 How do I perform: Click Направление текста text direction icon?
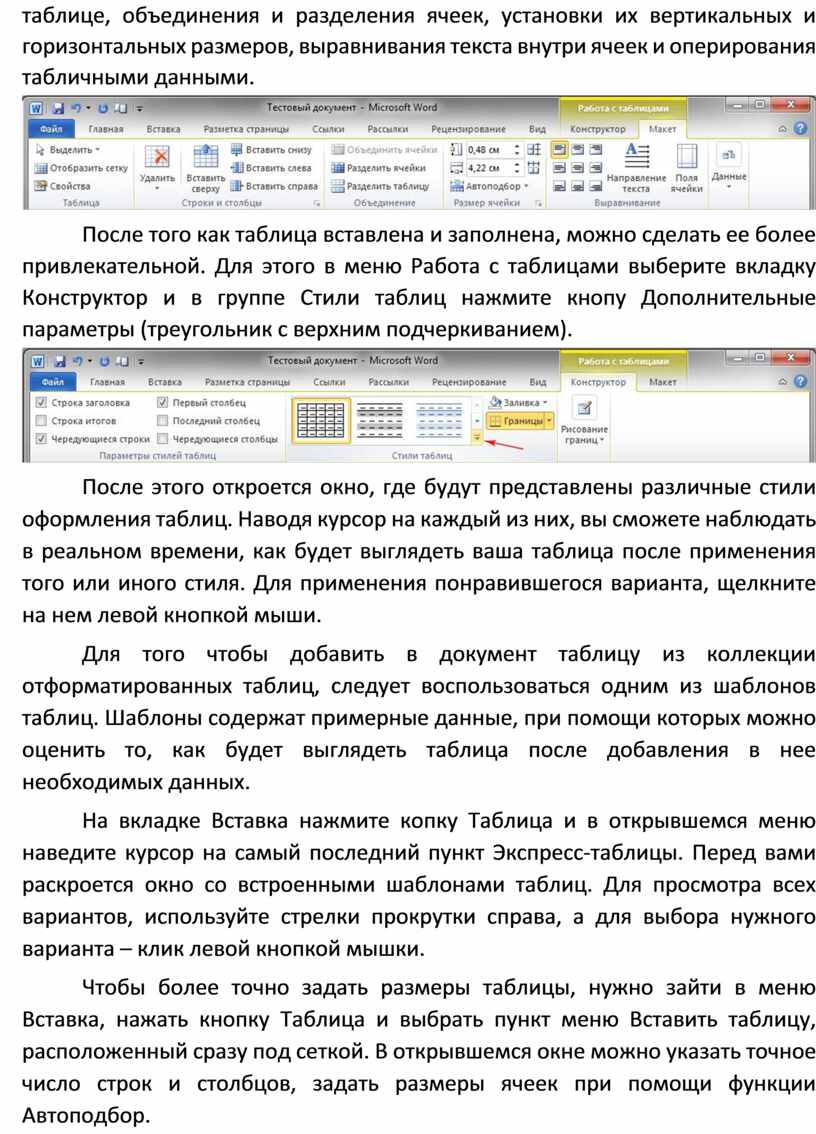pos(637,155)
